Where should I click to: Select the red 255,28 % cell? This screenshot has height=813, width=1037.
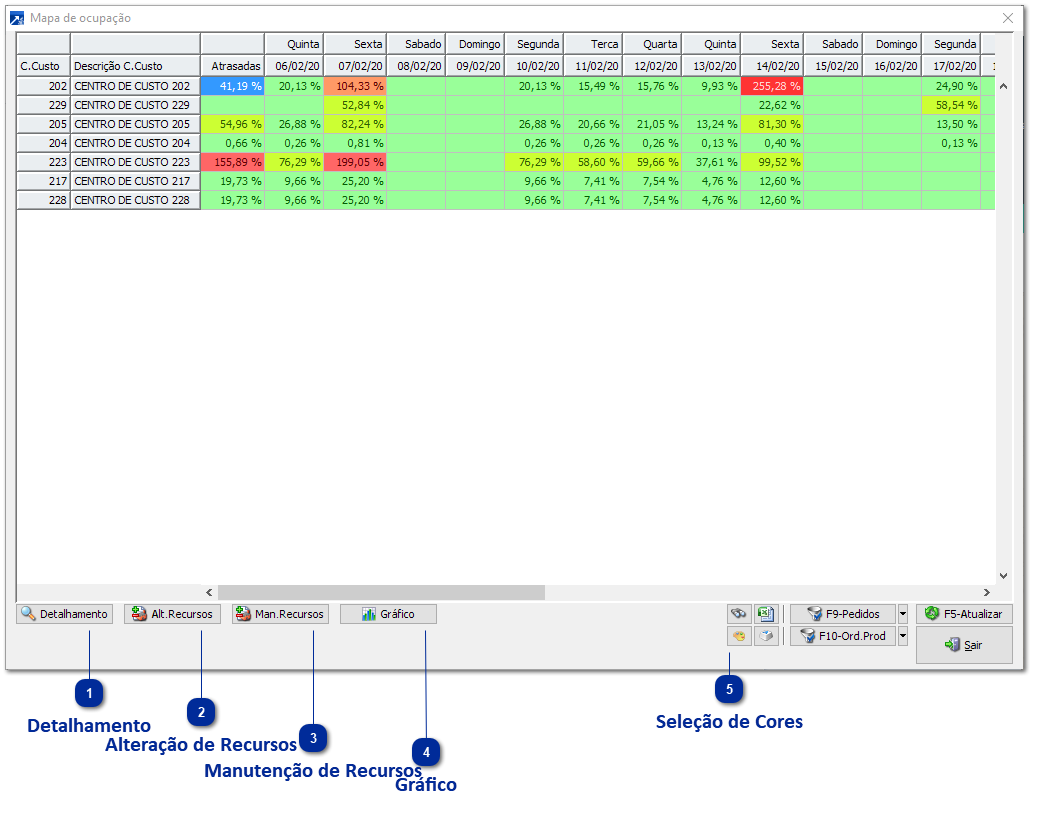click(x=772, y=86)
